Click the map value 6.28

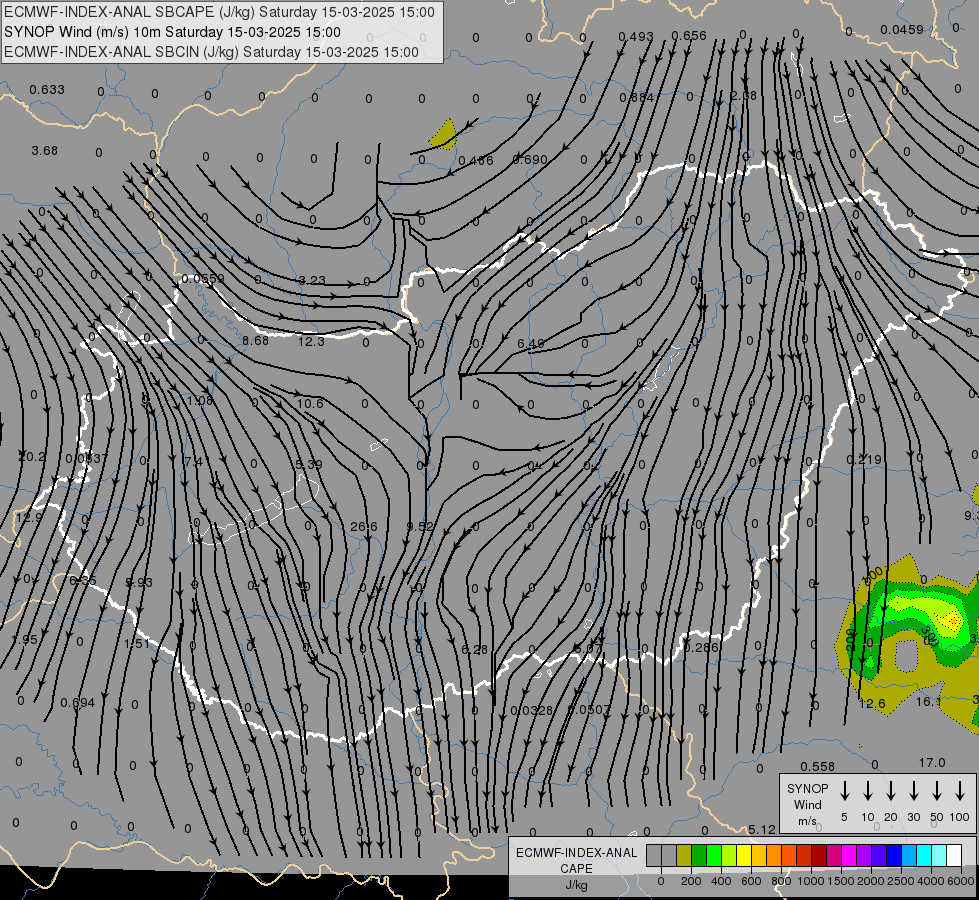(474, 650)
